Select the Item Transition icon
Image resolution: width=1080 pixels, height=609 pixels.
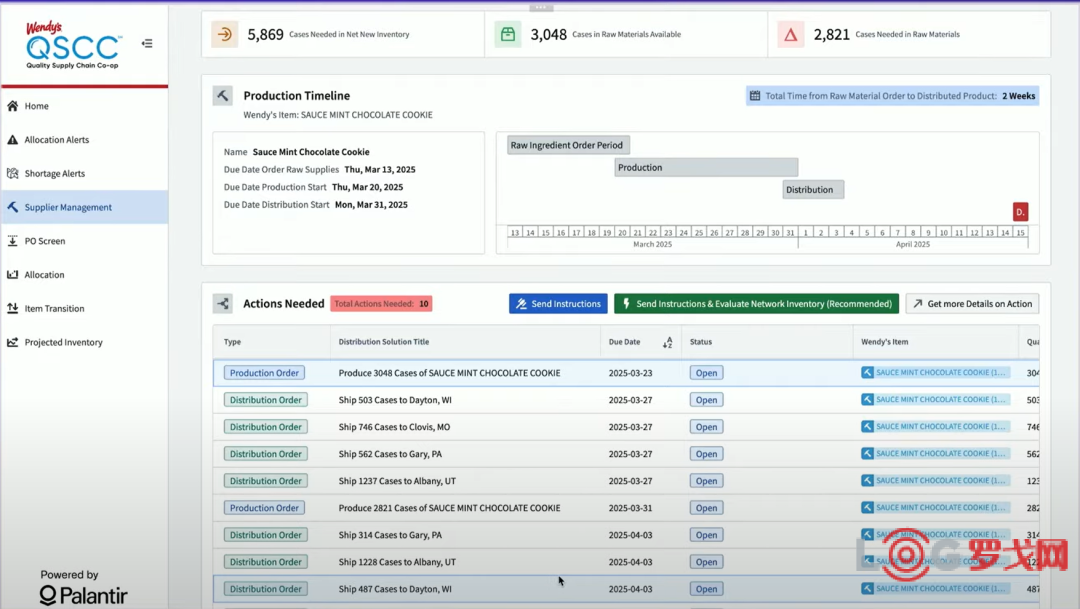point(12,308)
